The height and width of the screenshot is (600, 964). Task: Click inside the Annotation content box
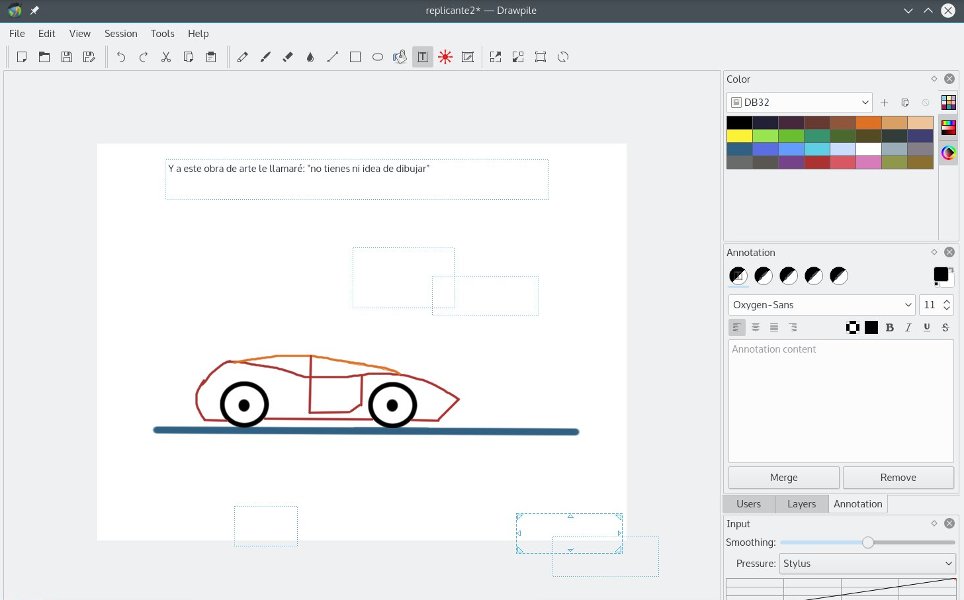pos(840,400)
